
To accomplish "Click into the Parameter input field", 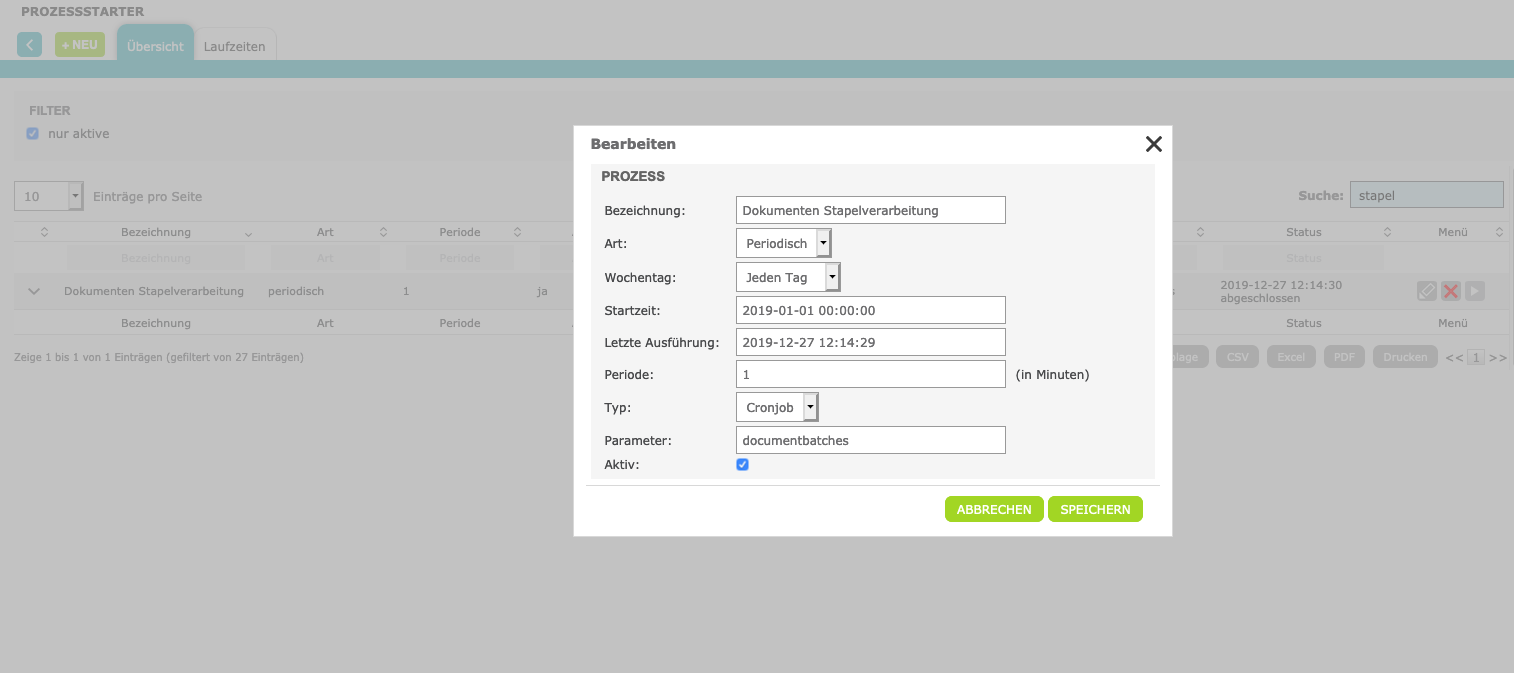I will 870,440.
